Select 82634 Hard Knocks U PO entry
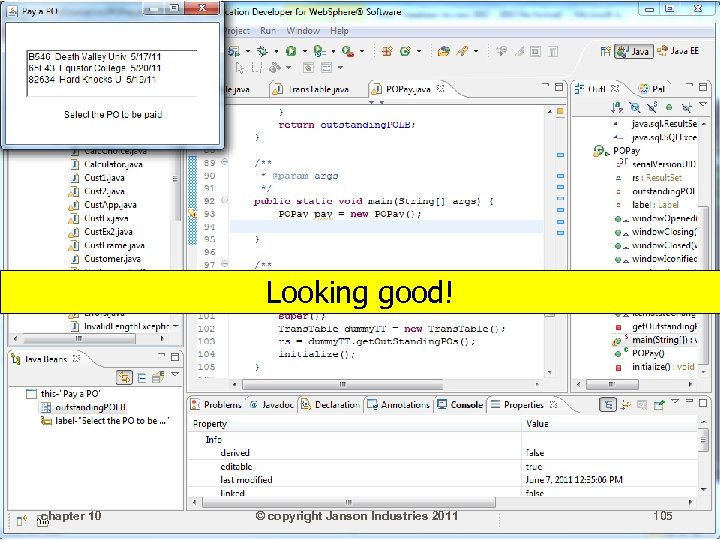 pyautogui.click(x=92, y=79)
